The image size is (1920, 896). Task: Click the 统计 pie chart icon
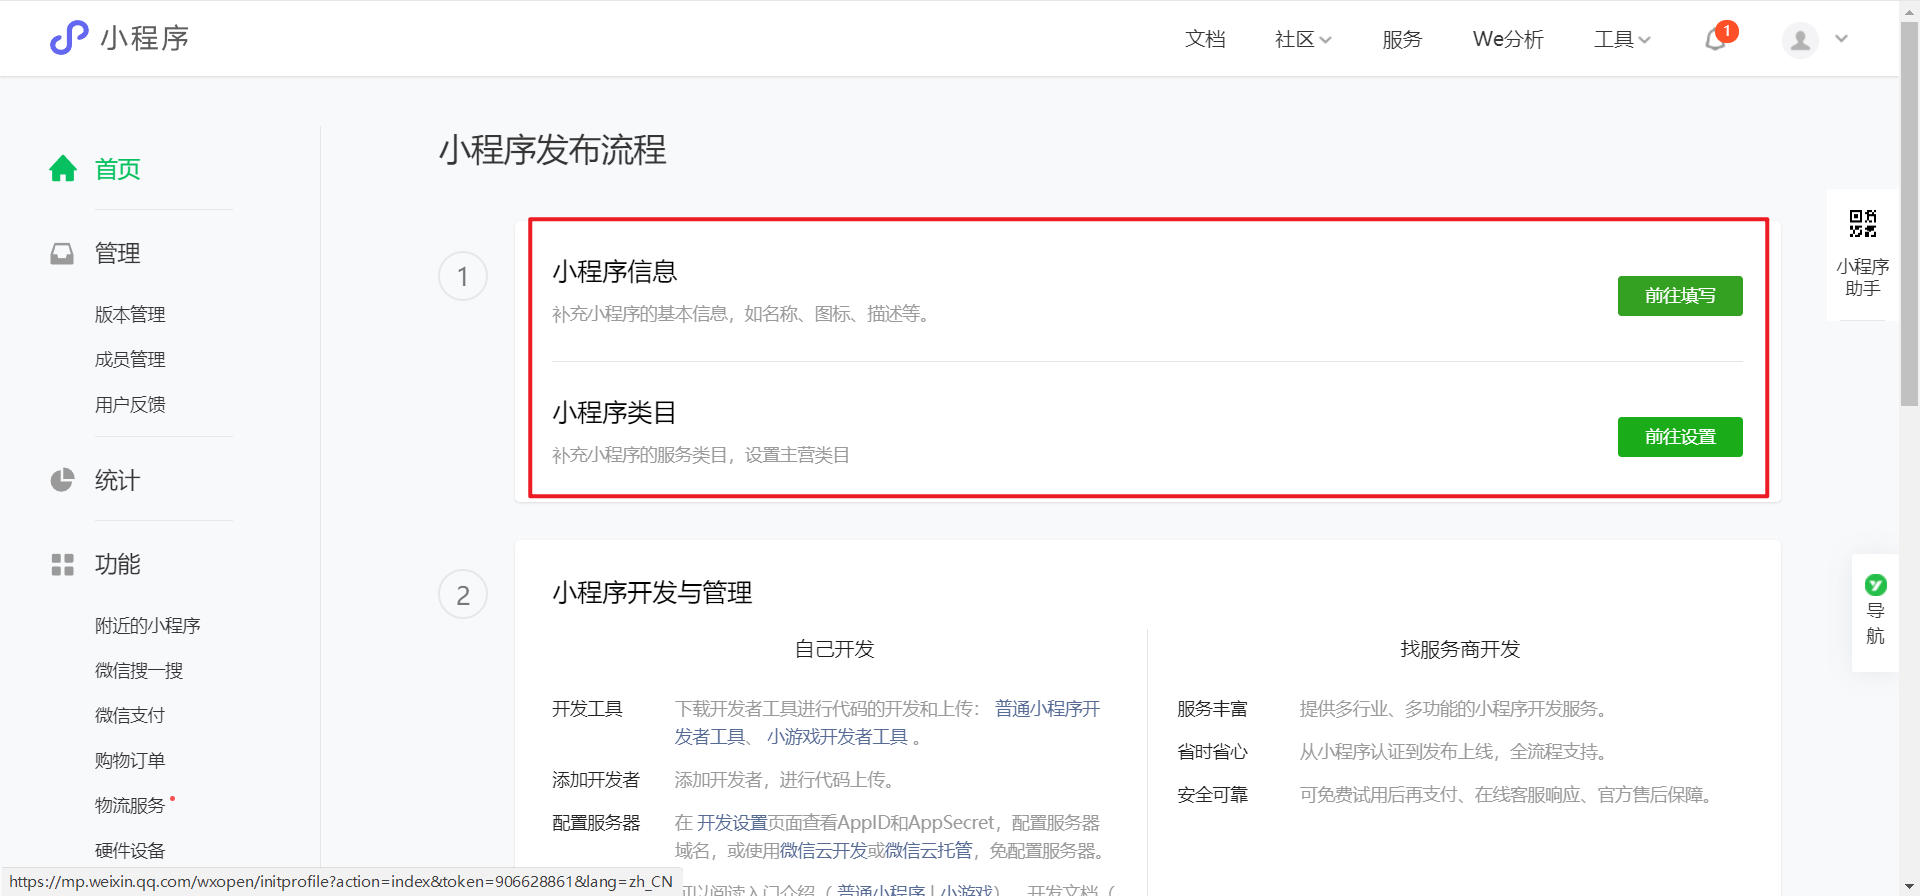pyautogui.click(x=62, y=480)
